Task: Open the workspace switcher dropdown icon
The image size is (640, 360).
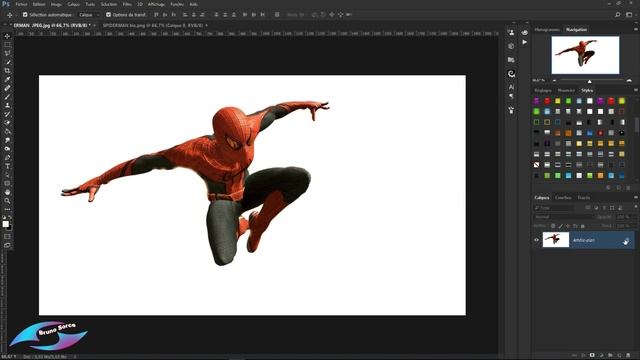Action: 629,15
